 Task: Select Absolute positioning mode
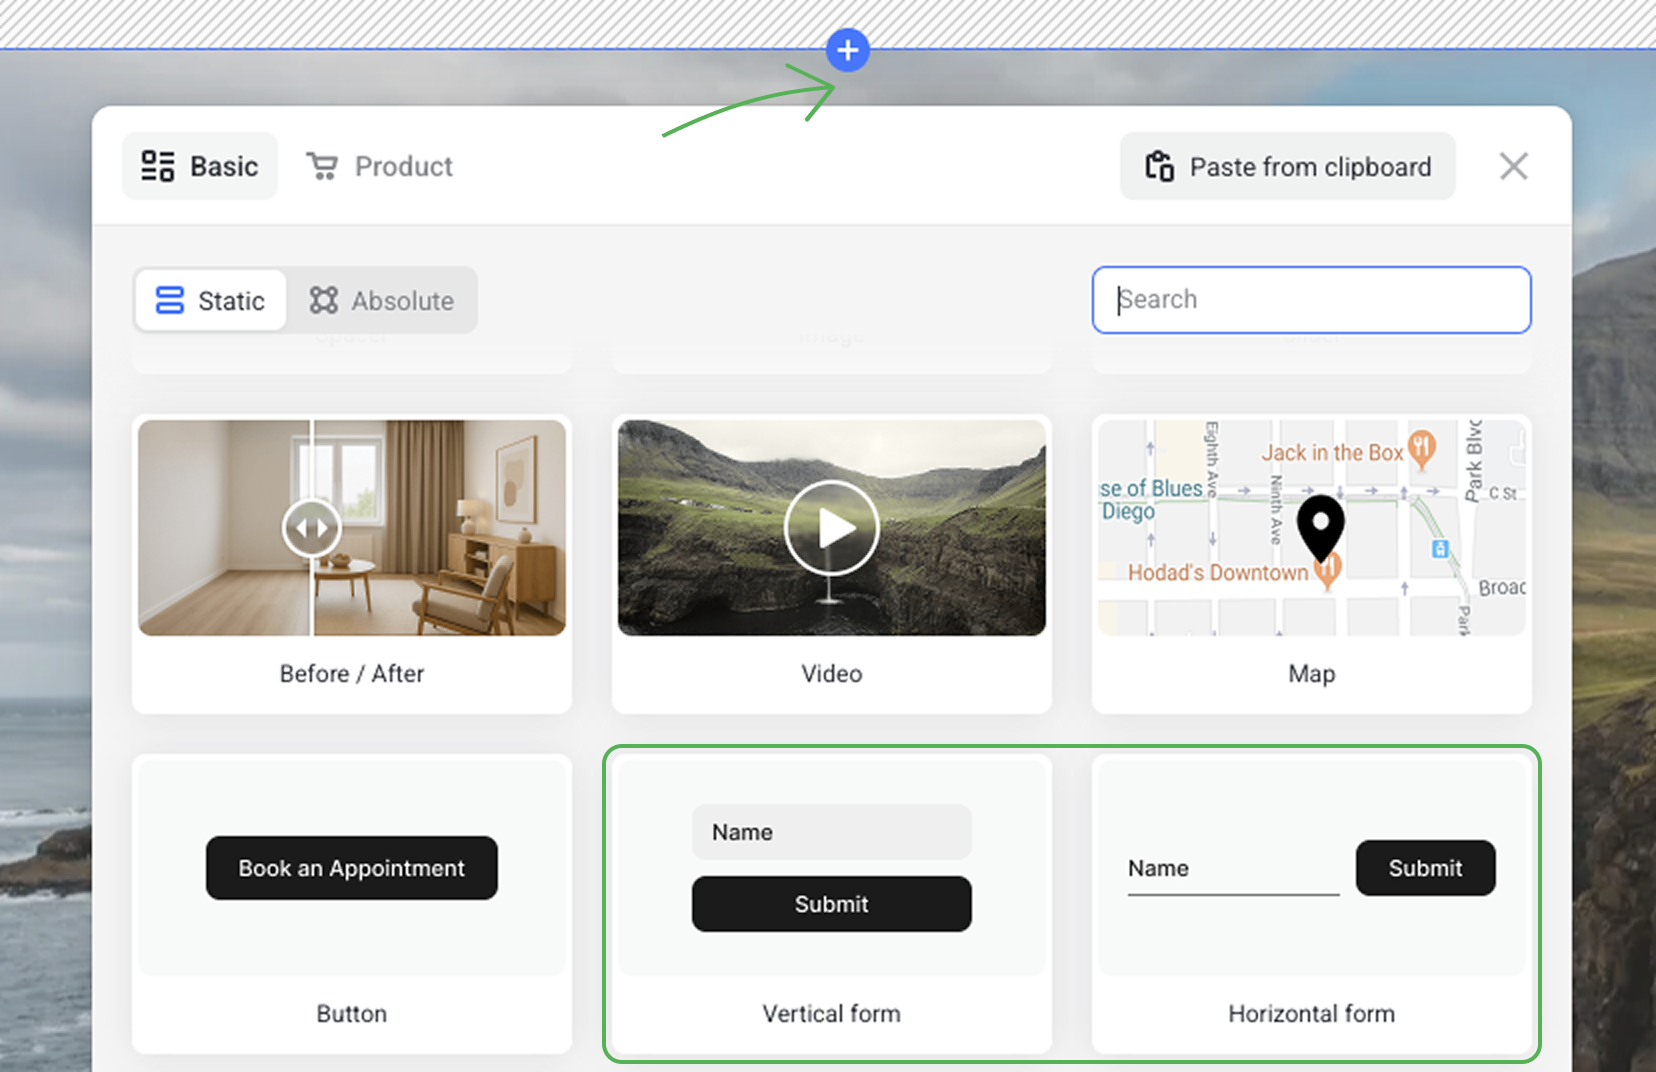(x=382, y=300)
